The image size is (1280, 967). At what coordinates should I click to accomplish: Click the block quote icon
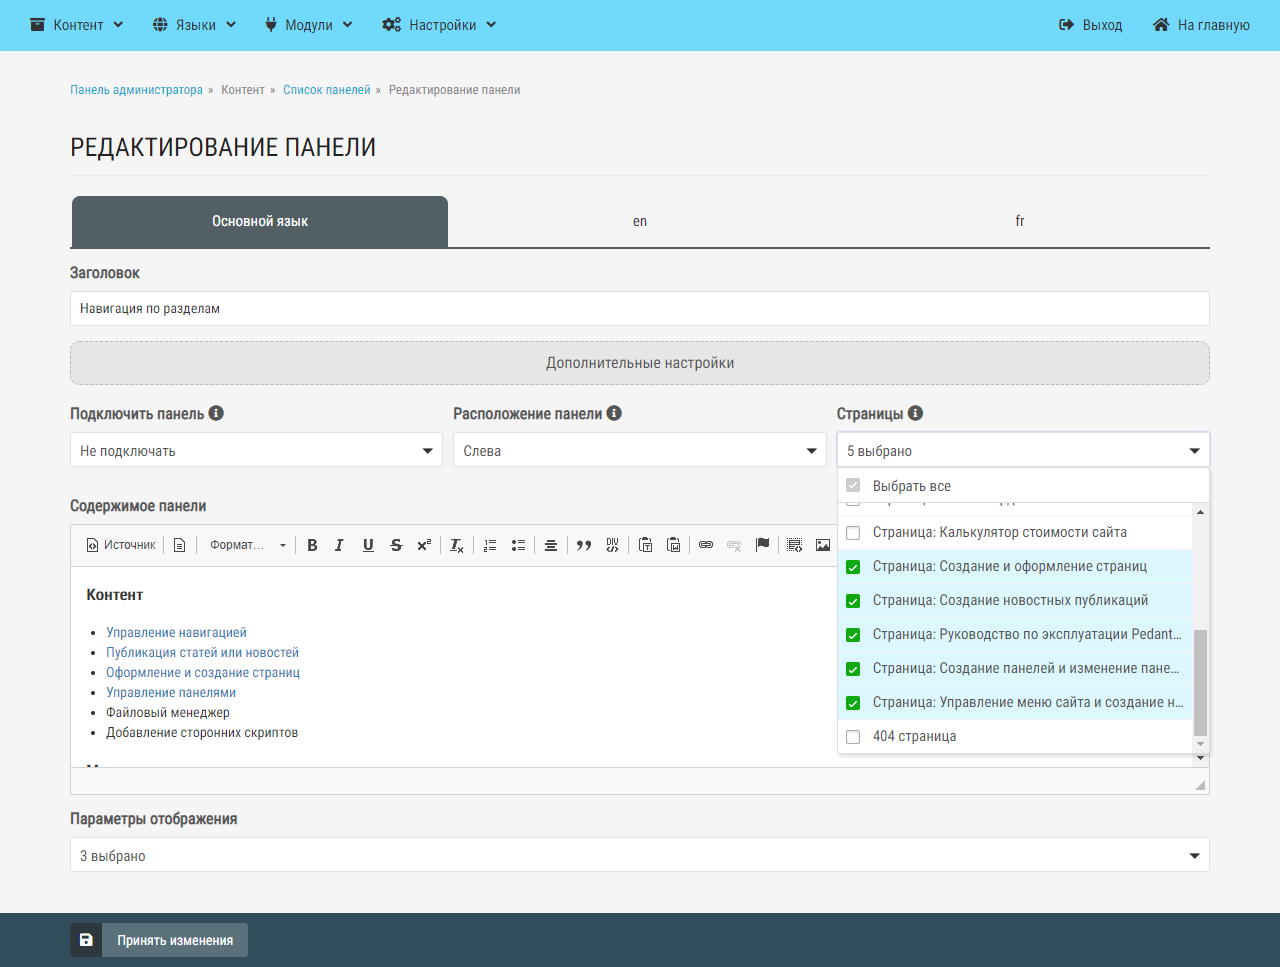tap(584, 545)
